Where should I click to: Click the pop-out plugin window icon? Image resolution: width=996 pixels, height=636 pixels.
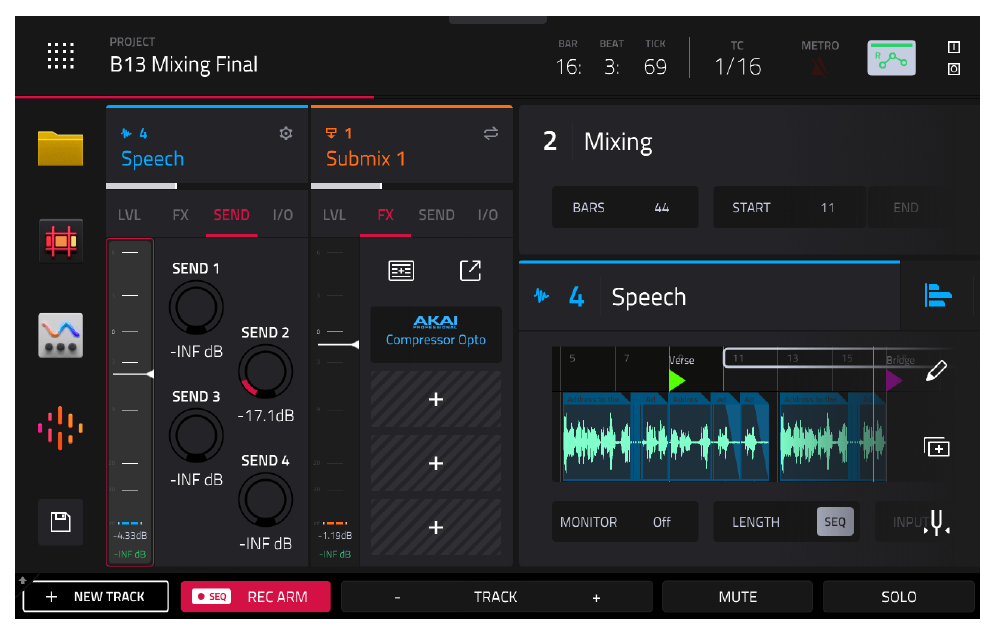(470, 271)
